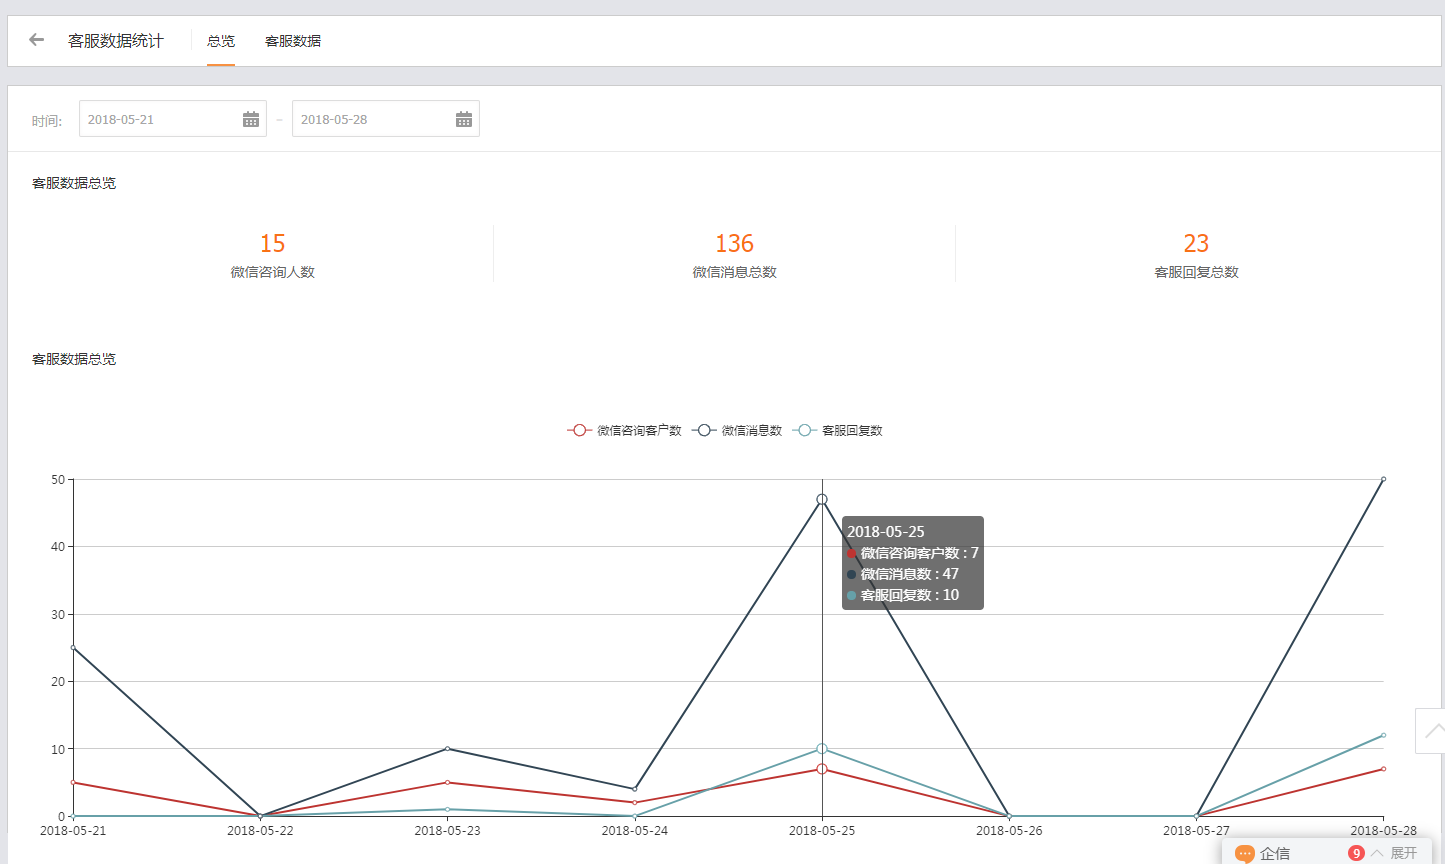The height and width of the screenshot is (864, 1445).
Task: Open calendar icon for start date
Action: point(251,119)
